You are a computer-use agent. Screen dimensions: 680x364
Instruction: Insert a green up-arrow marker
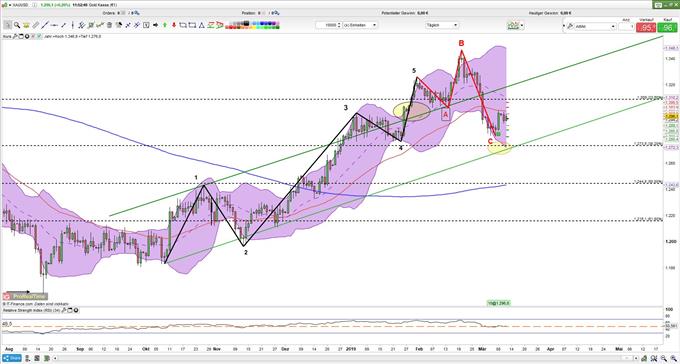click(165, 25)
